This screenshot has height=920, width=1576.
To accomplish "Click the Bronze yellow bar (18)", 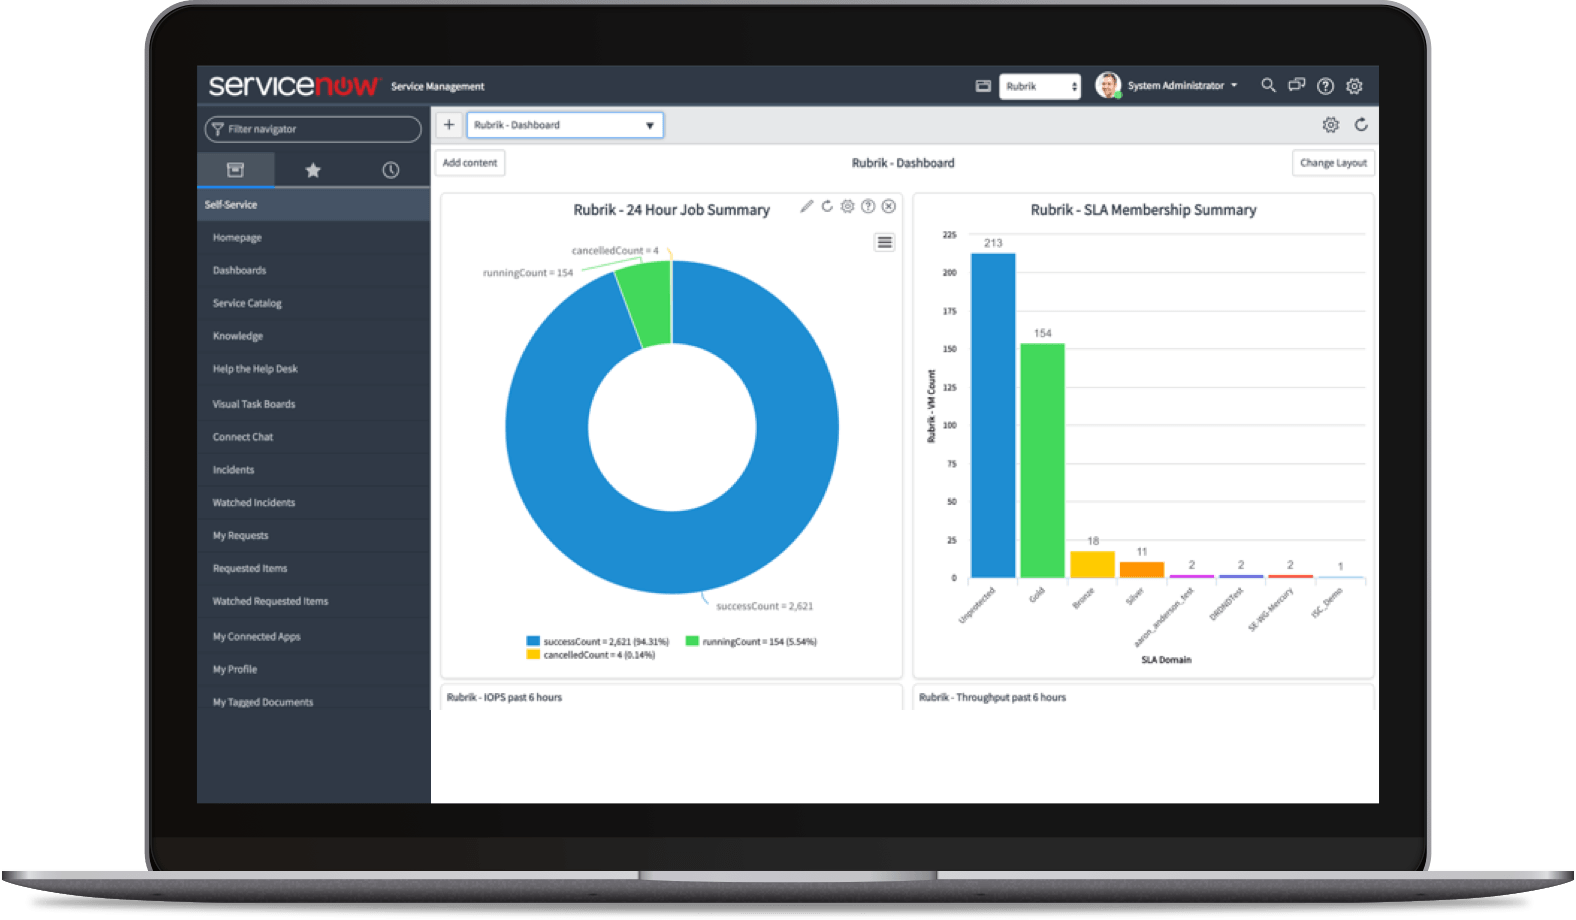I will click(x=1092, y=565).
